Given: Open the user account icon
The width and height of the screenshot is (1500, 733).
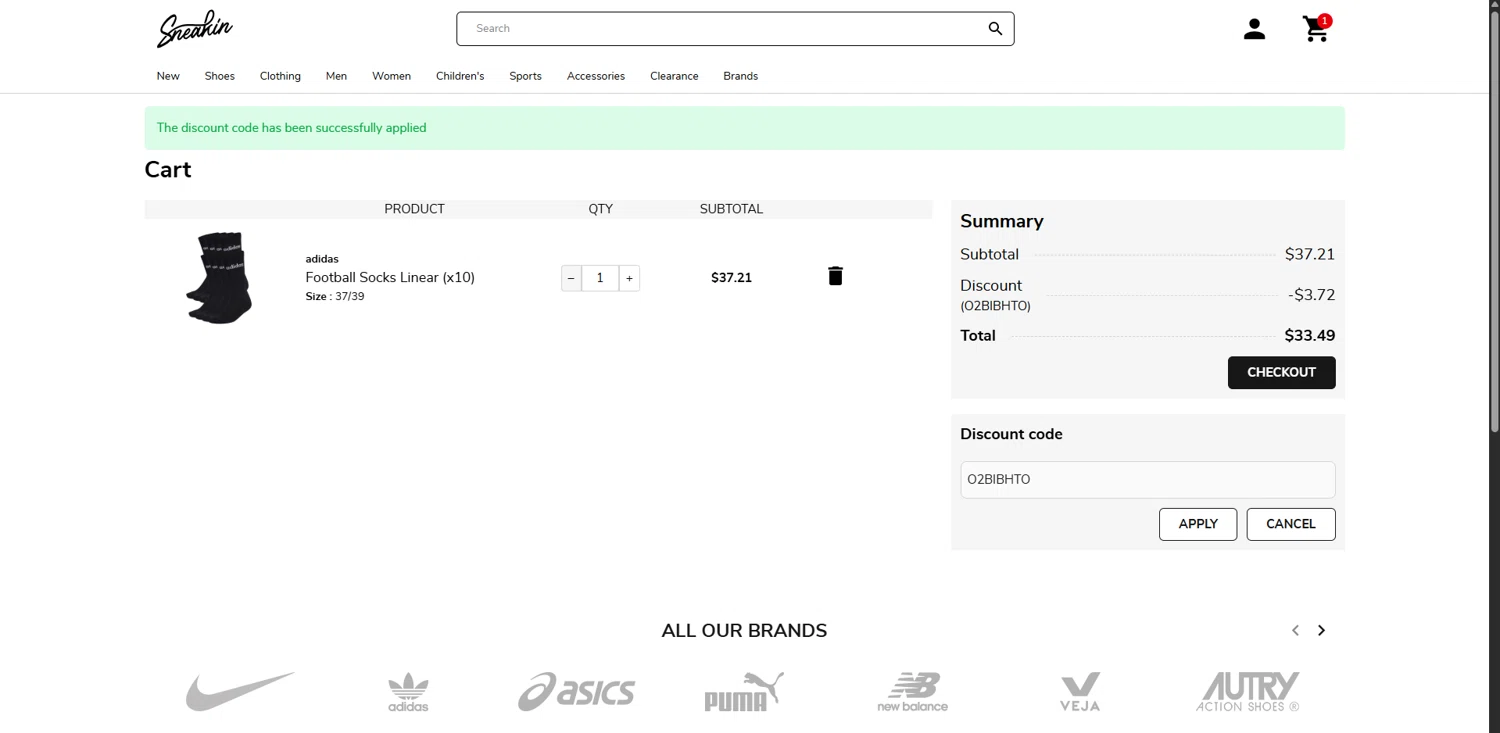Looking at the screenshot, I should click(x=1254, y=29).
